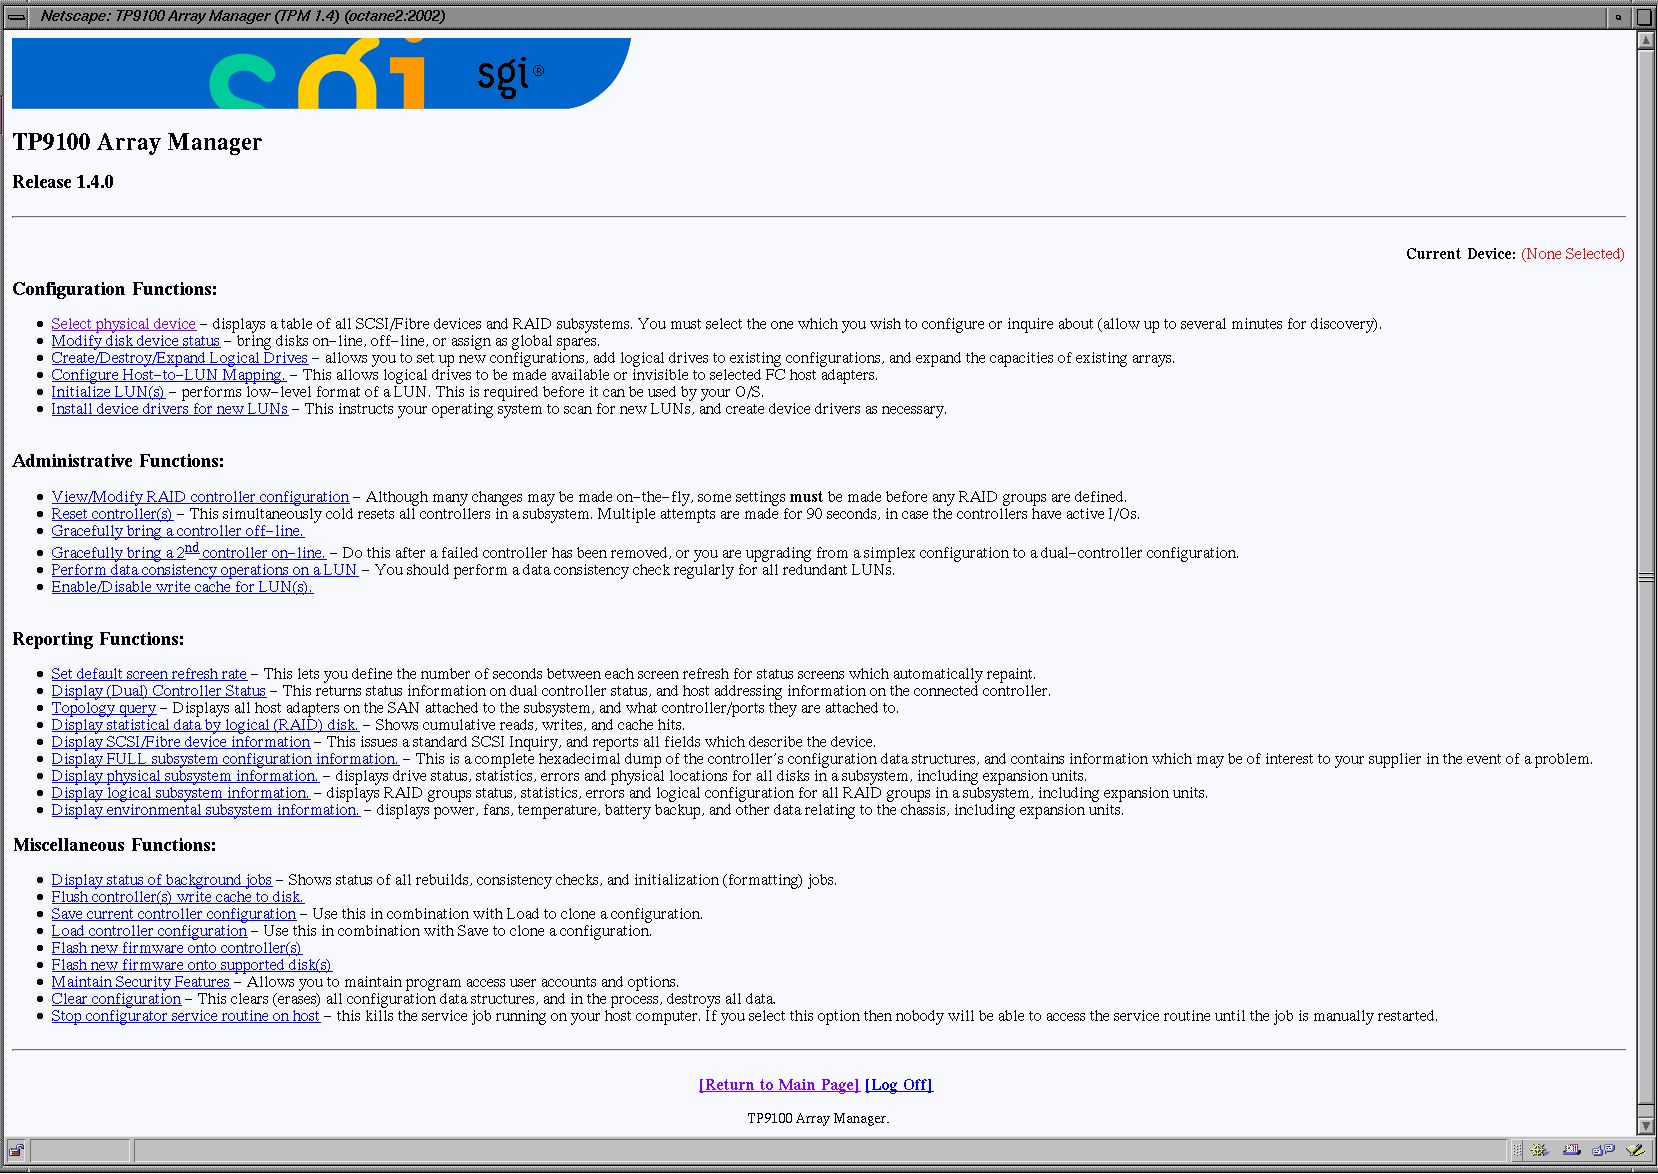Open Display logical subsystem information link
The image size is (1658, 1174).
pyautogui.click(x=181, y=793)
